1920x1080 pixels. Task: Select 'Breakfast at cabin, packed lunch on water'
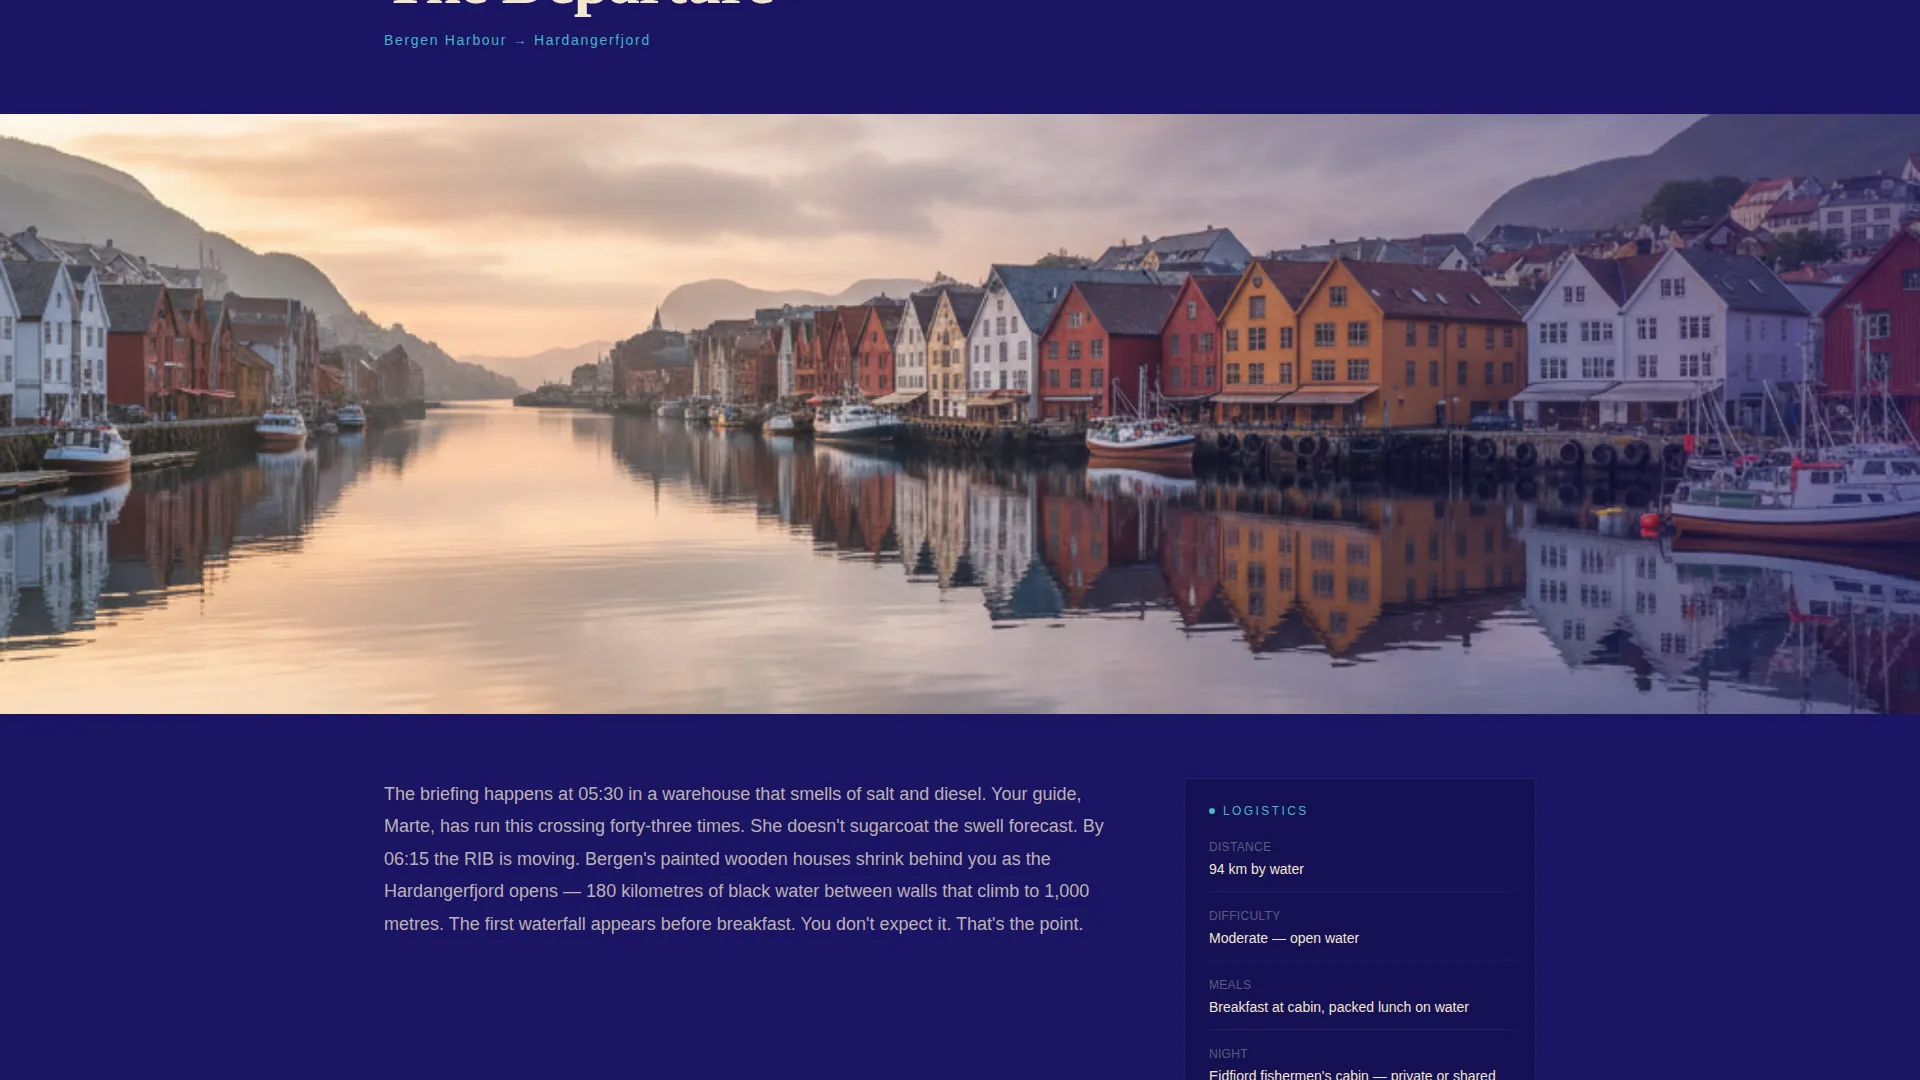point(1339,1007)
